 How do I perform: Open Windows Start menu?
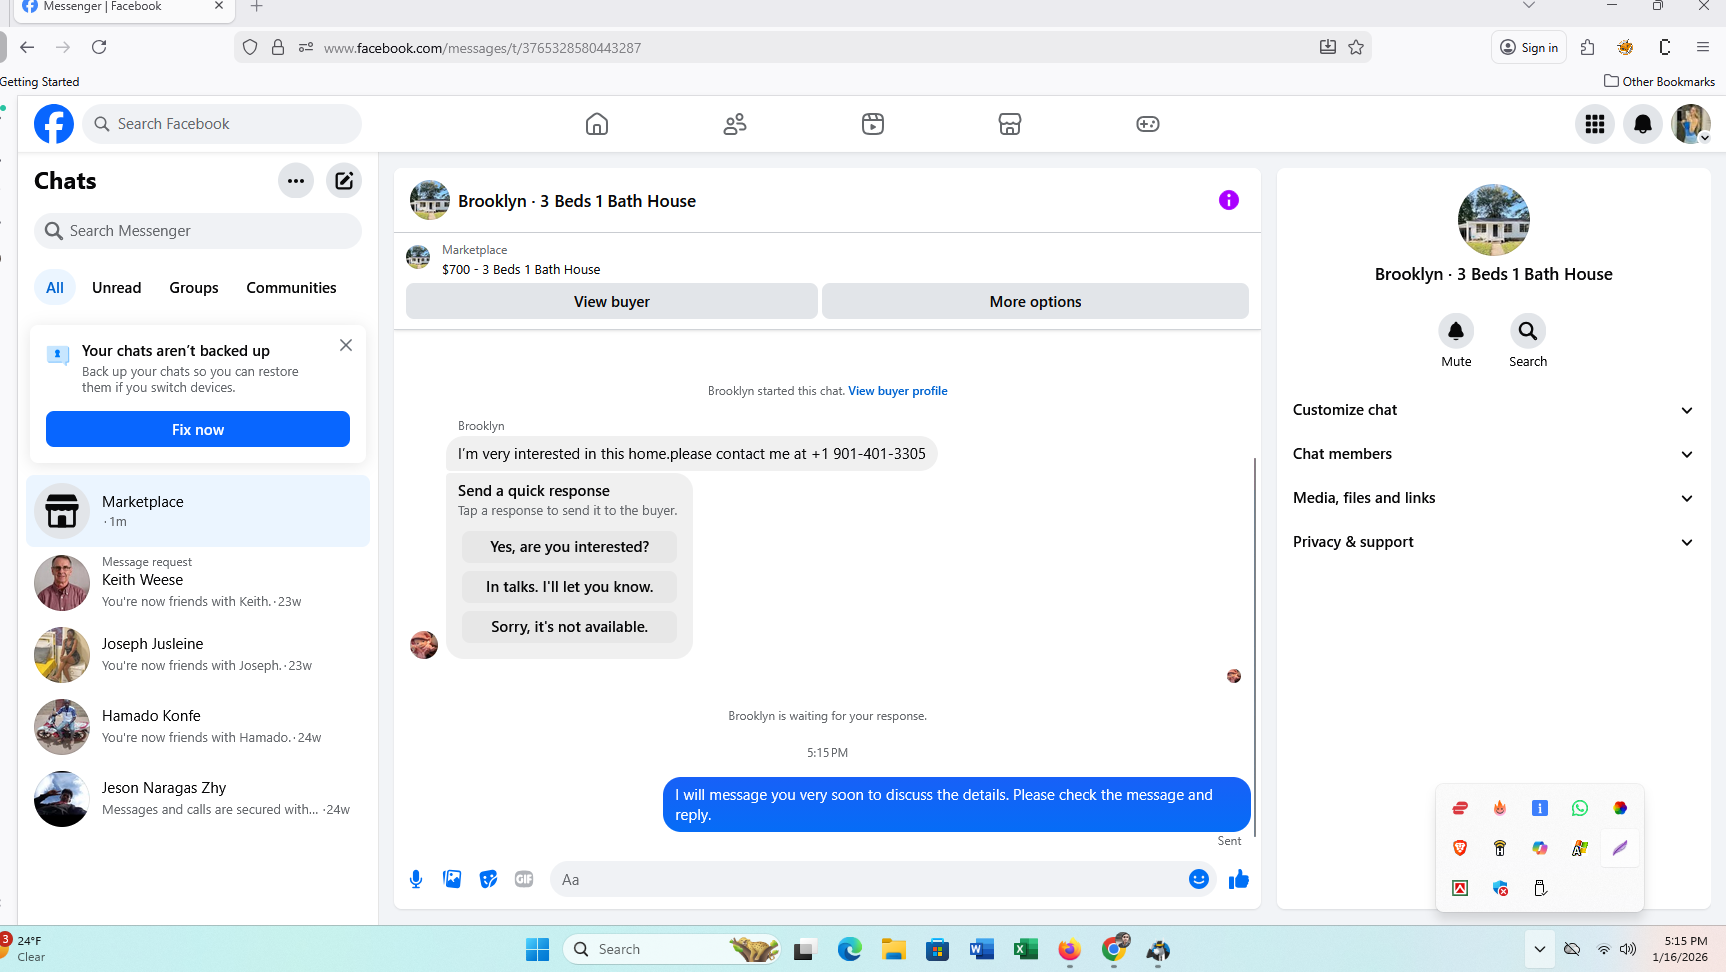(538, 949)
